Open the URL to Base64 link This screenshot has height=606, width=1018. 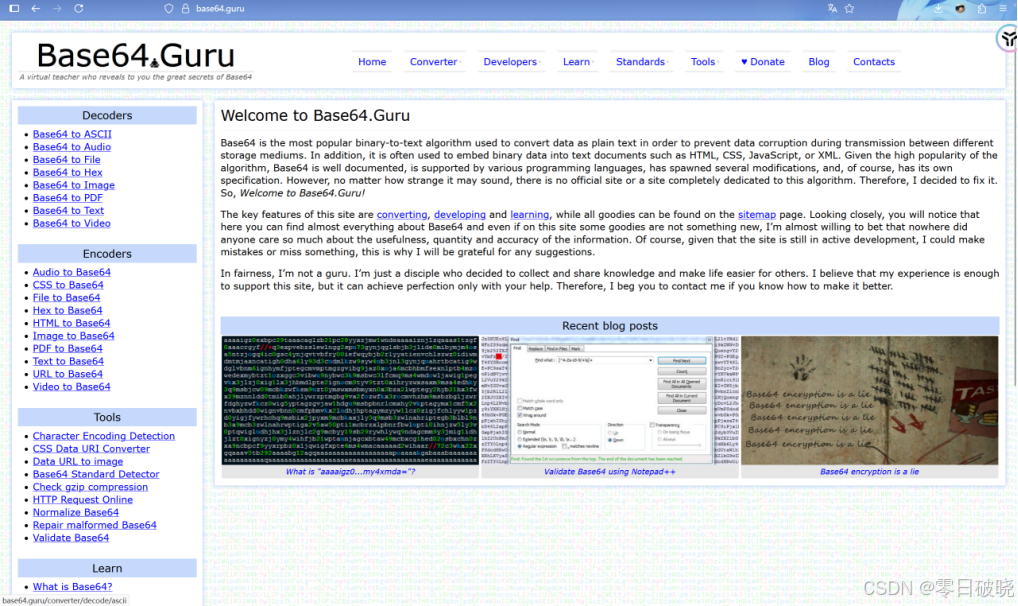68,373
